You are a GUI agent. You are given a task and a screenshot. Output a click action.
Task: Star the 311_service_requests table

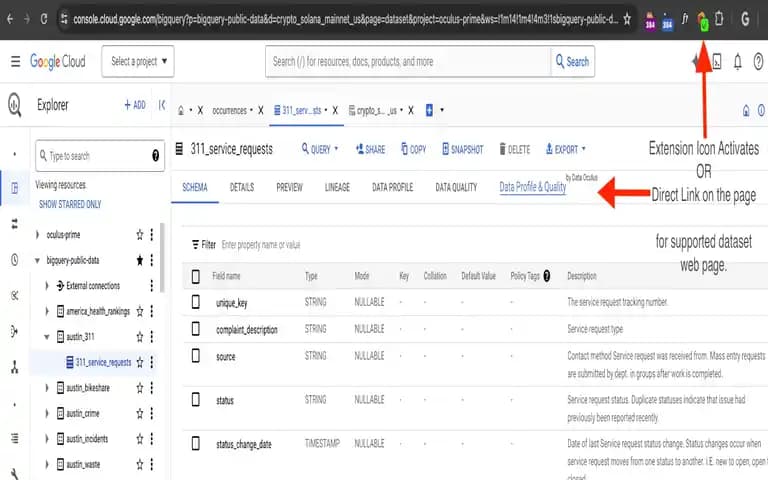point(140,362)
